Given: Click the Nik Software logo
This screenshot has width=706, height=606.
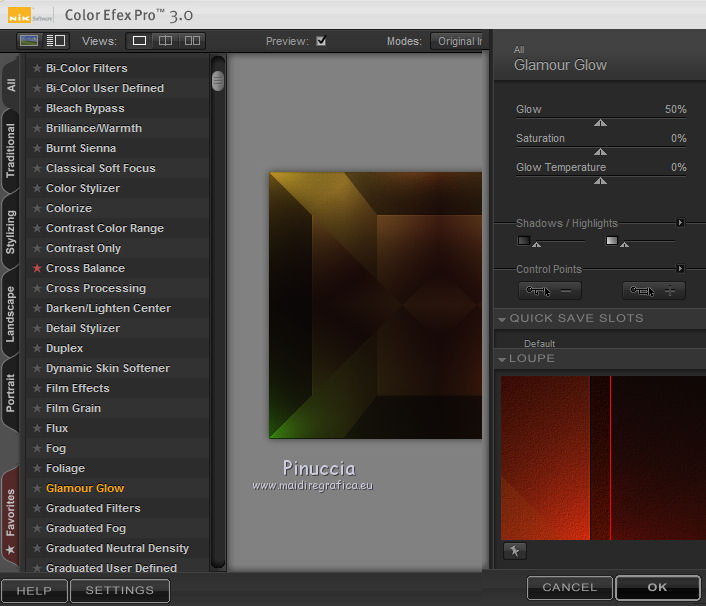Looking at the screenshot, I should pyautogui.click(x=29, y=15).
